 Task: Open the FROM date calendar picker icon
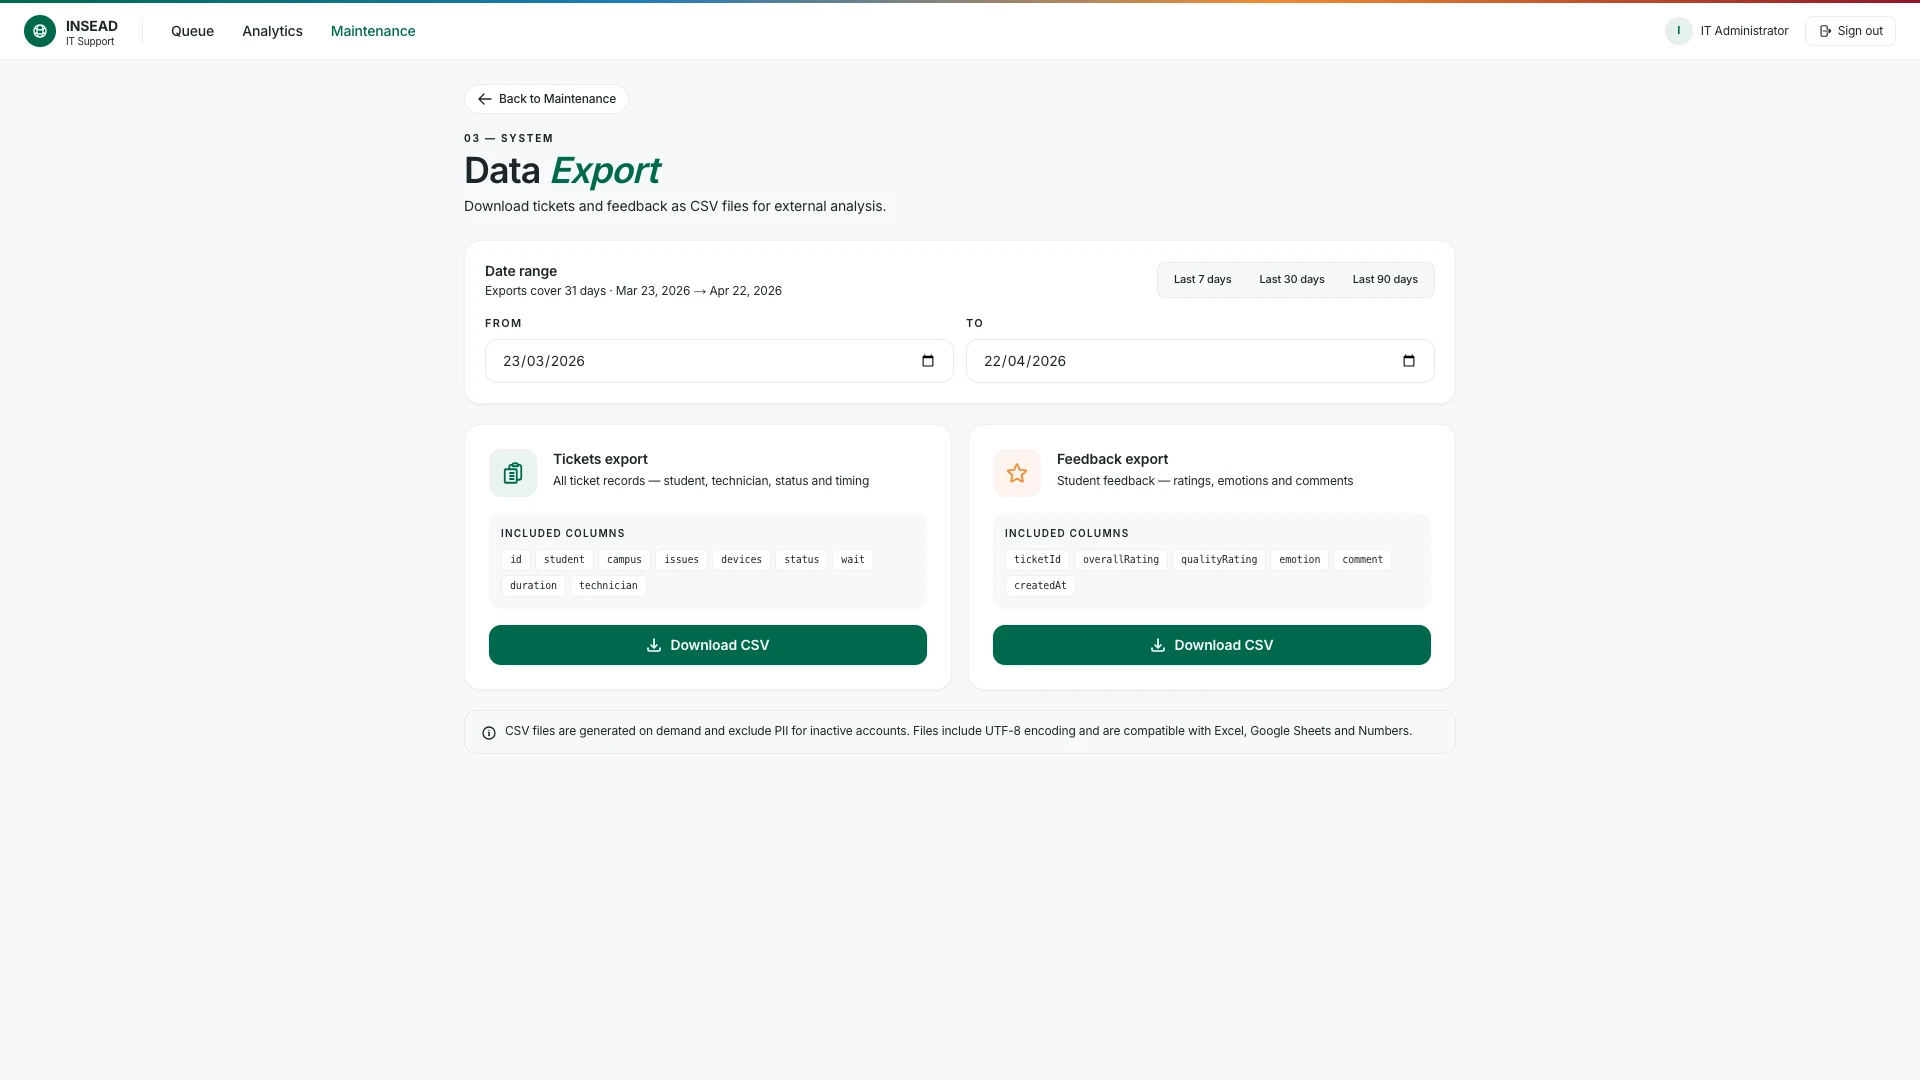tap(928, 361)
